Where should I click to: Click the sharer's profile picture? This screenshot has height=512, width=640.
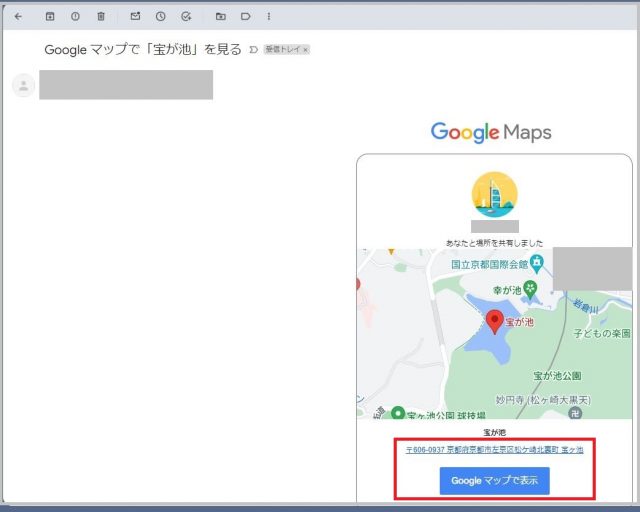[495, 194]
